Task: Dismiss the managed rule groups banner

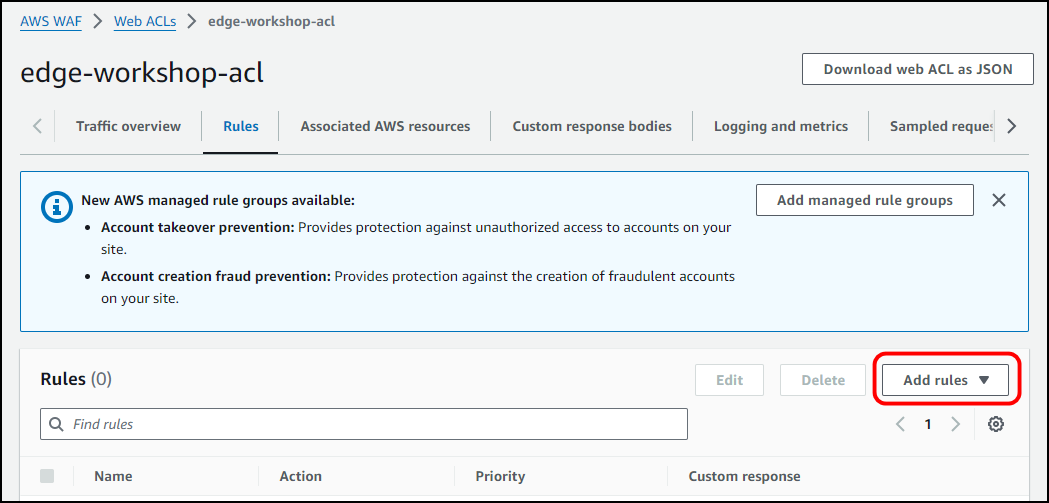Action: (x=999, y=200)
